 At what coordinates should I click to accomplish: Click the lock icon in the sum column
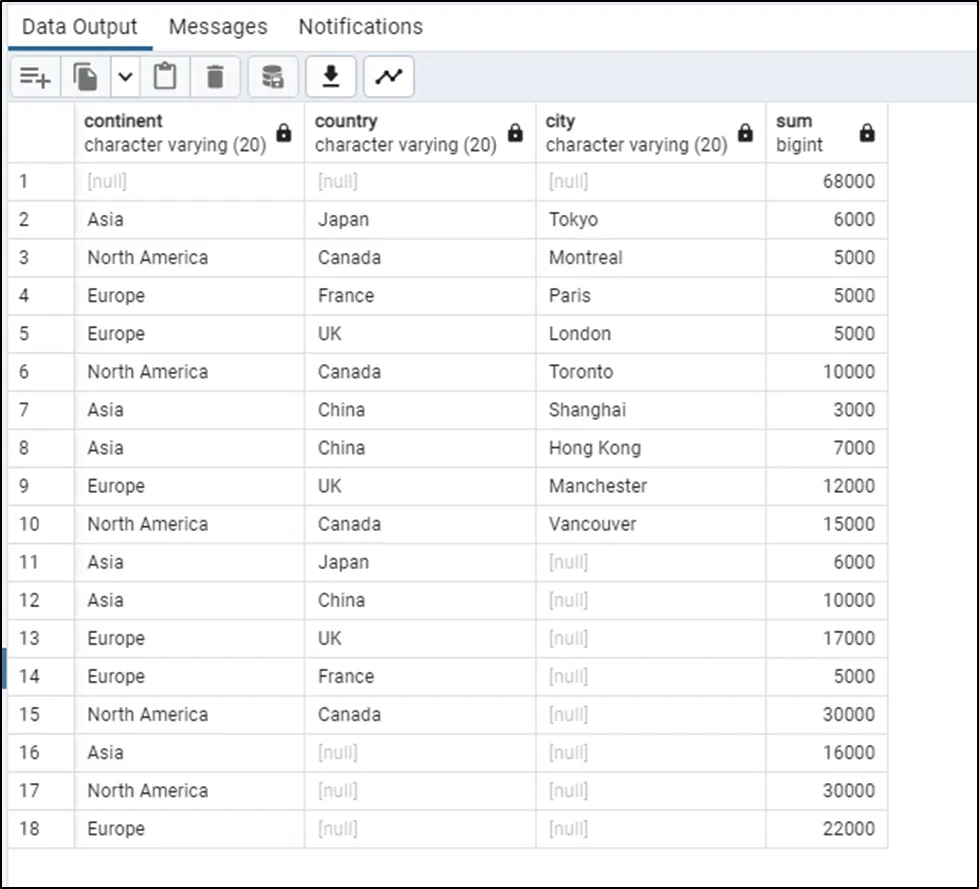coord(867,133)
